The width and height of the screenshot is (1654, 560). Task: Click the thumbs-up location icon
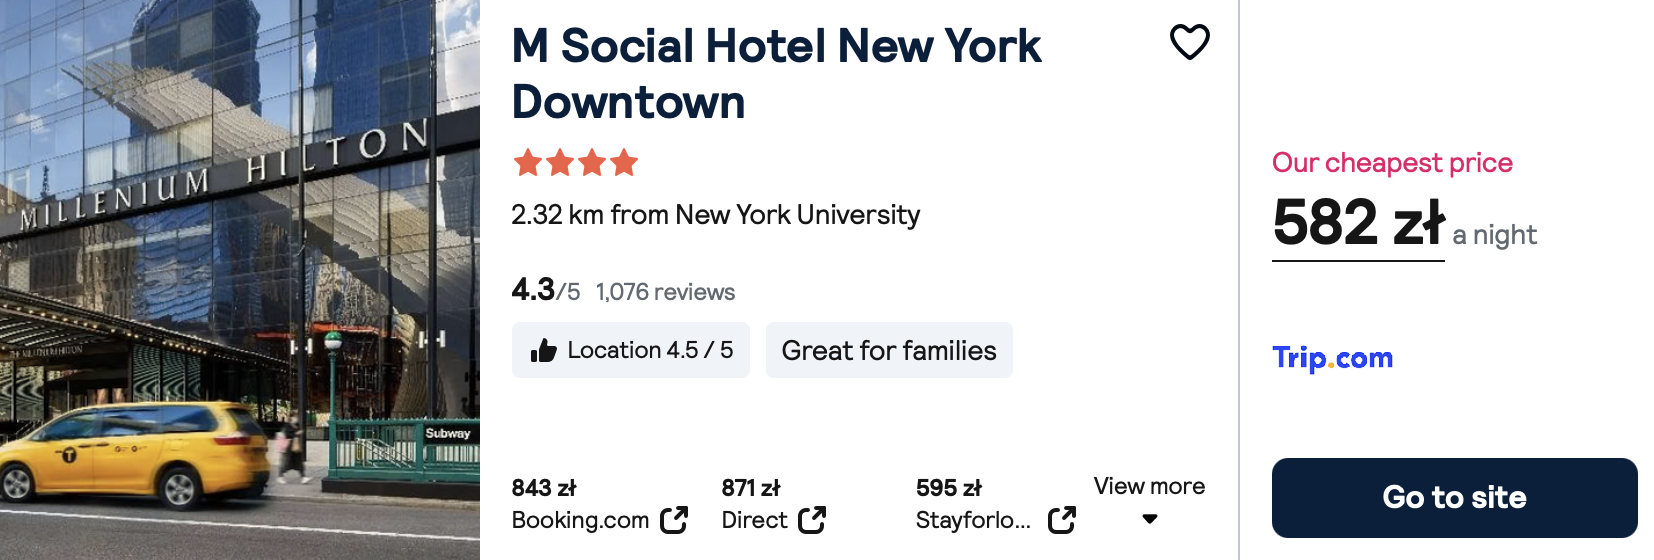tap(543, 350)
